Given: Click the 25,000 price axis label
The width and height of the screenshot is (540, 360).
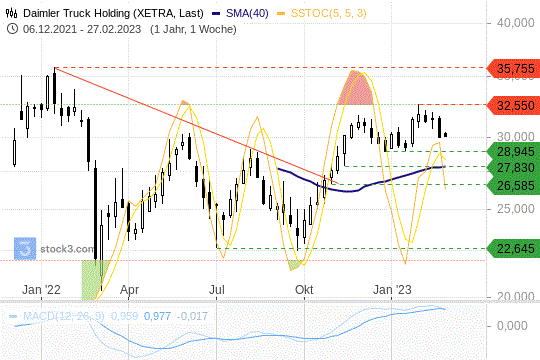Looking at the screenshot, I should pyautogui.click(x=516, y=208).
